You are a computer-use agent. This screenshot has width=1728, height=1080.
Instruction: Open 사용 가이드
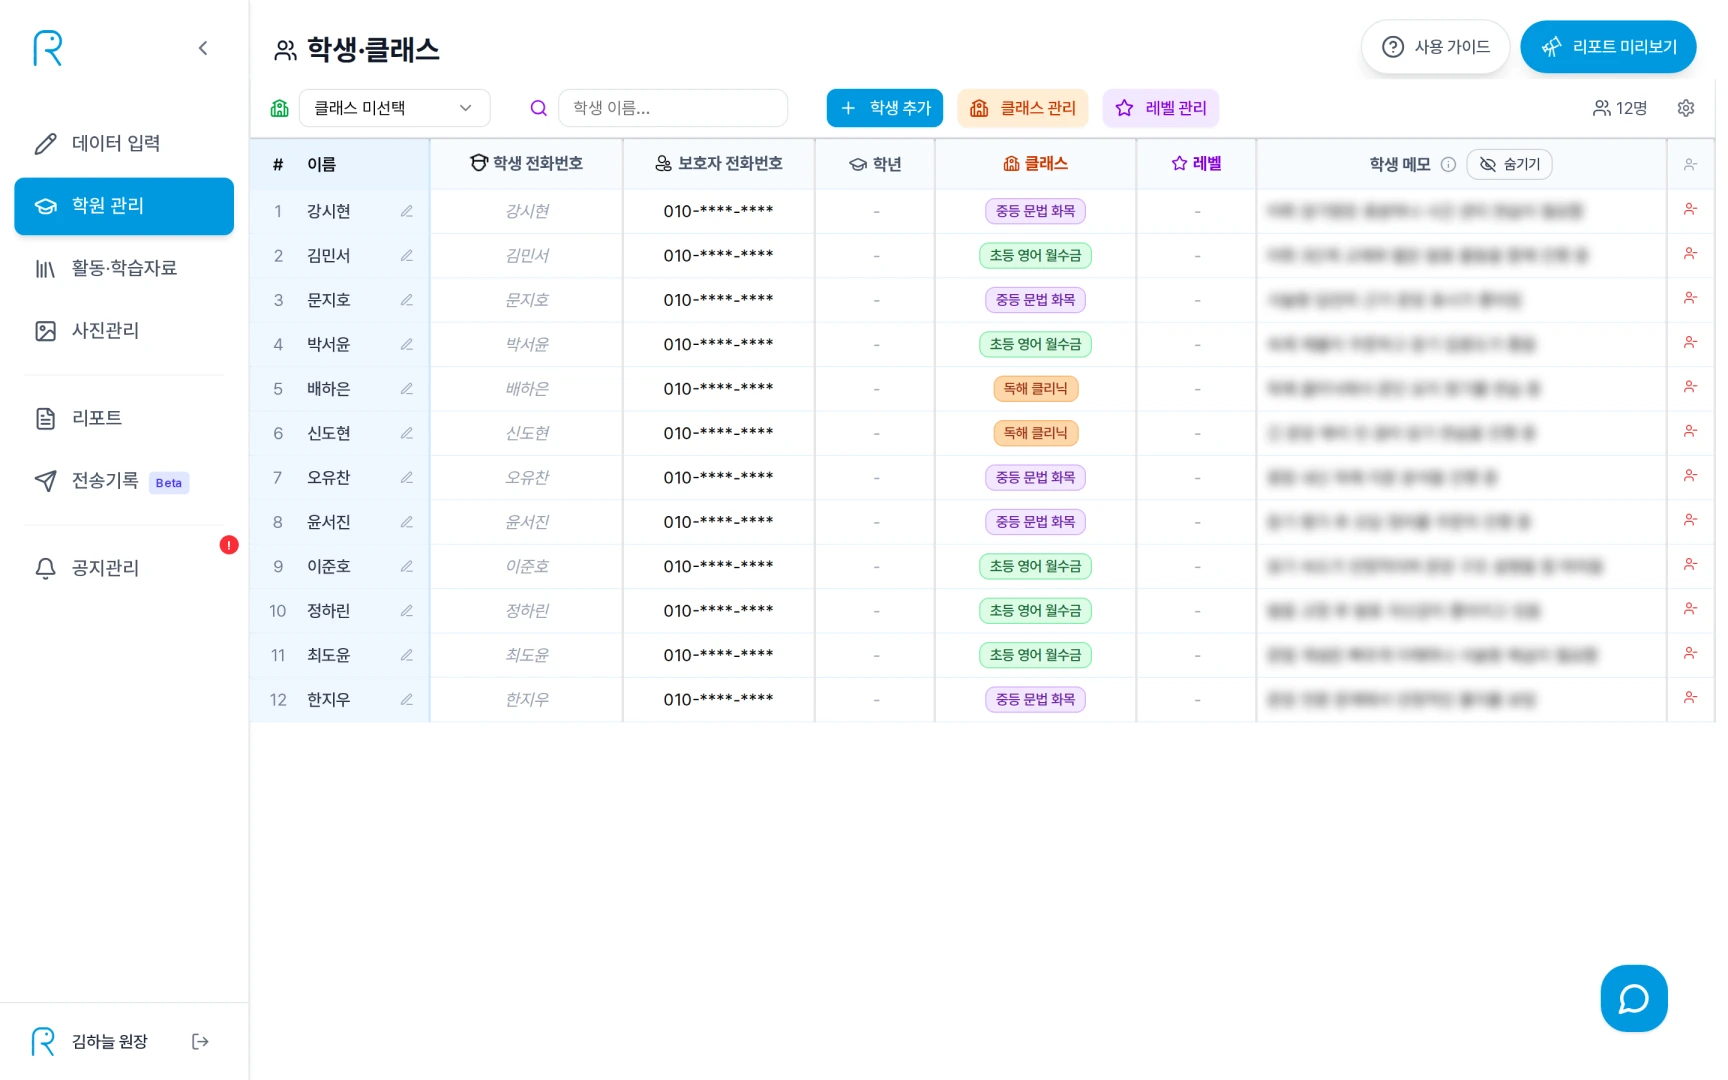coord(1435,47)
